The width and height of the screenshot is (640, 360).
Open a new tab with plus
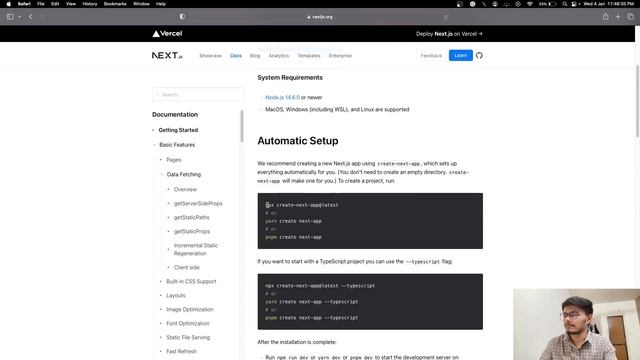618,17
